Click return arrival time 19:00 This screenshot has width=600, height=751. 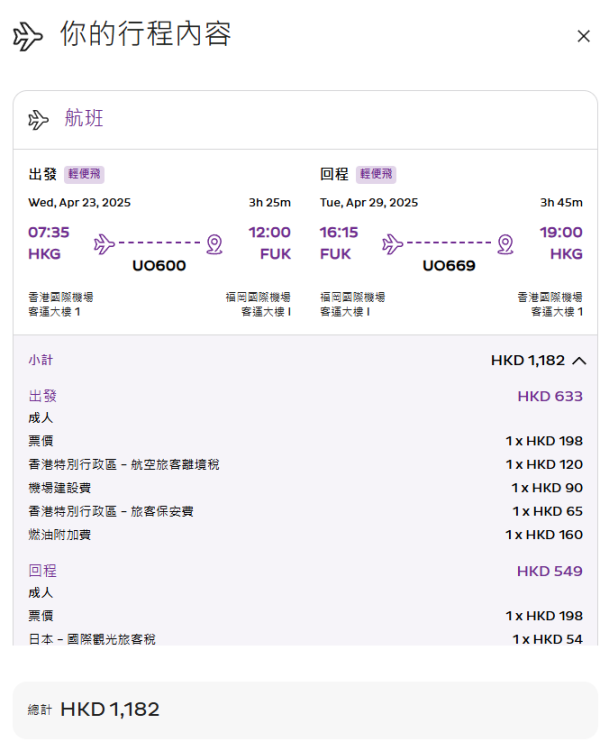pos(561,232)
